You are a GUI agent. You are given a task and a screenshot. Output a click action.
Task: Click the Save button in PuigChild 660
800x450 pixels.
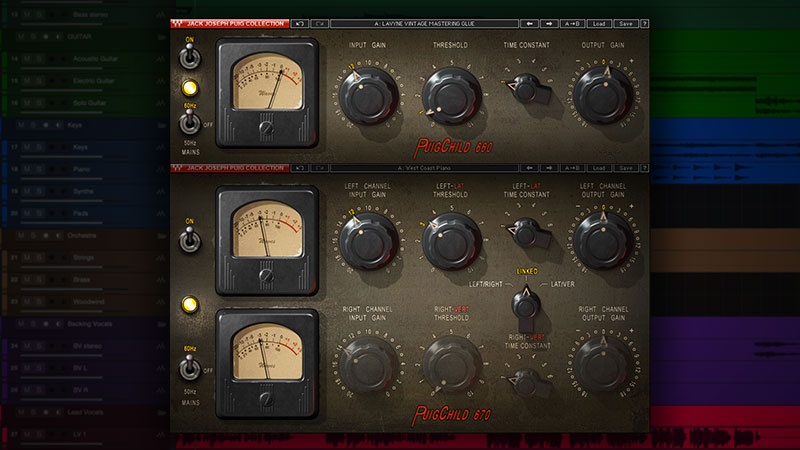coord(626,23)
